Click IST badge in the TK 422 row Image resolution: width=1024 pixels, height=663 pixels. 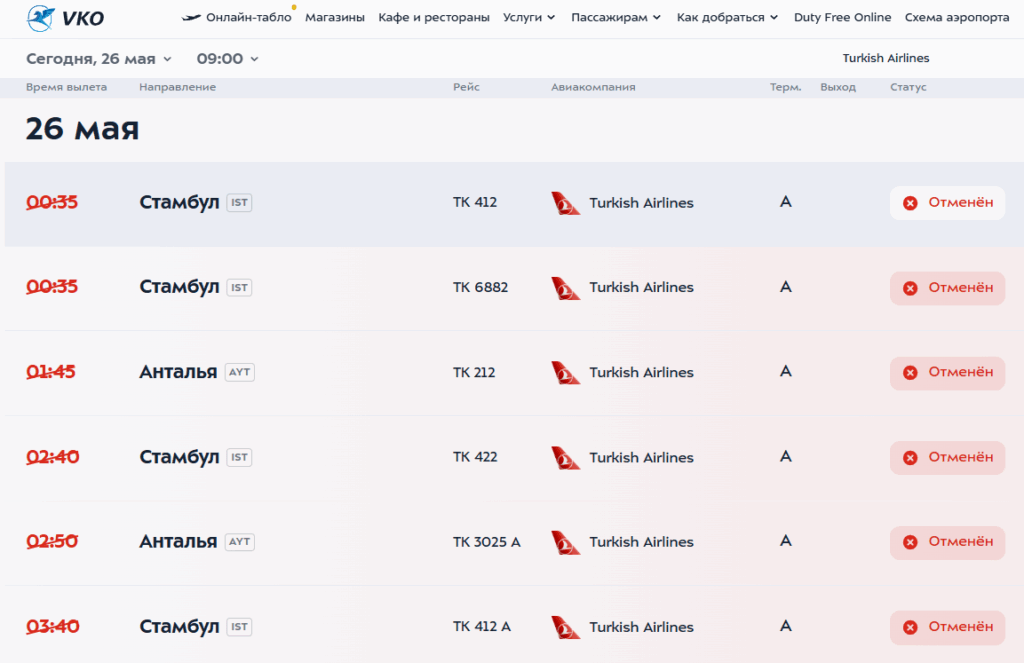click(239, 457)
